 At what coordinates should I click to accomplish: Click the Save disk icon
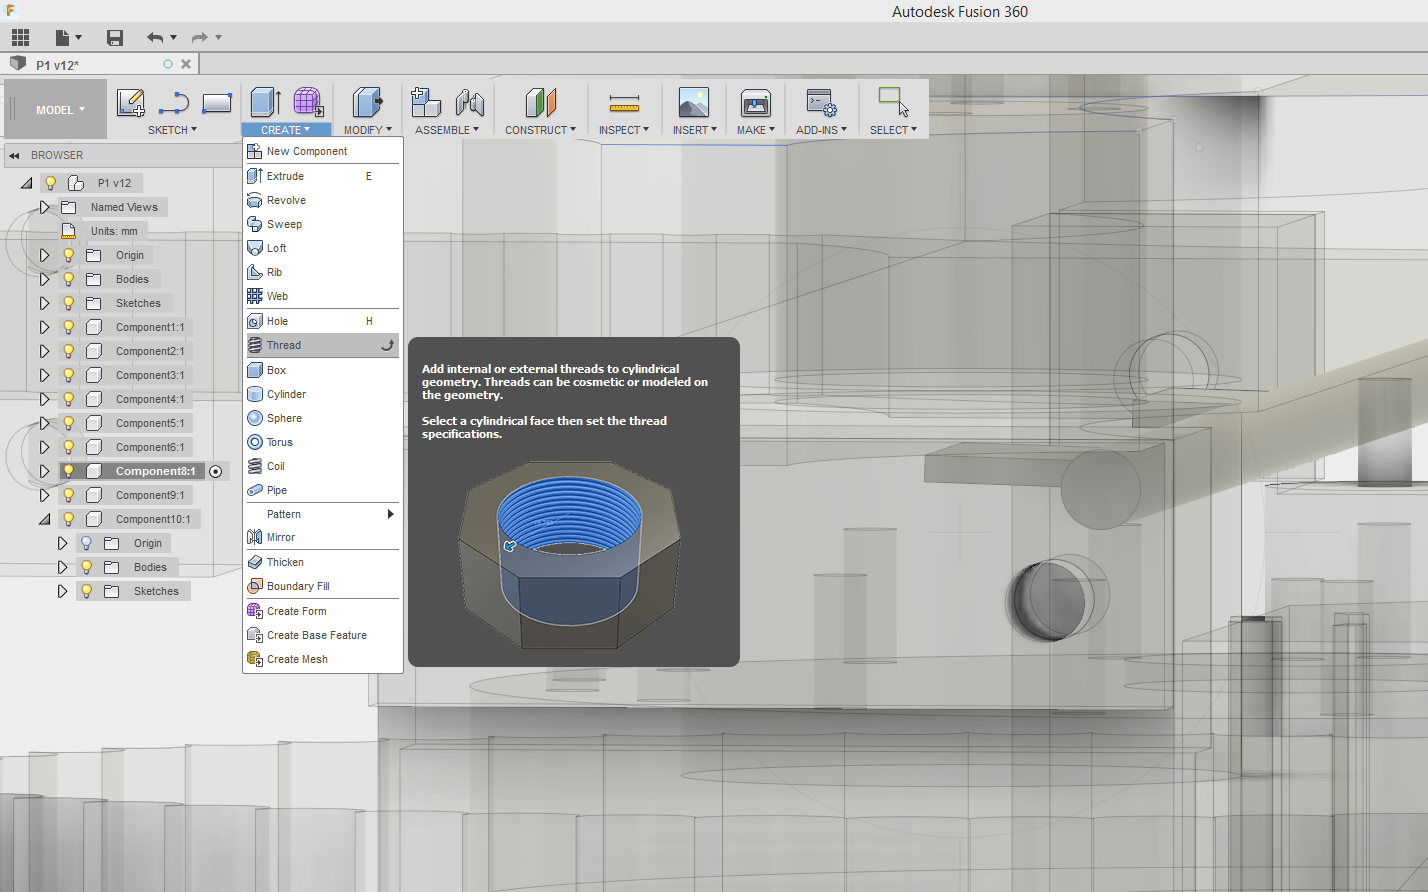(115, 38)
